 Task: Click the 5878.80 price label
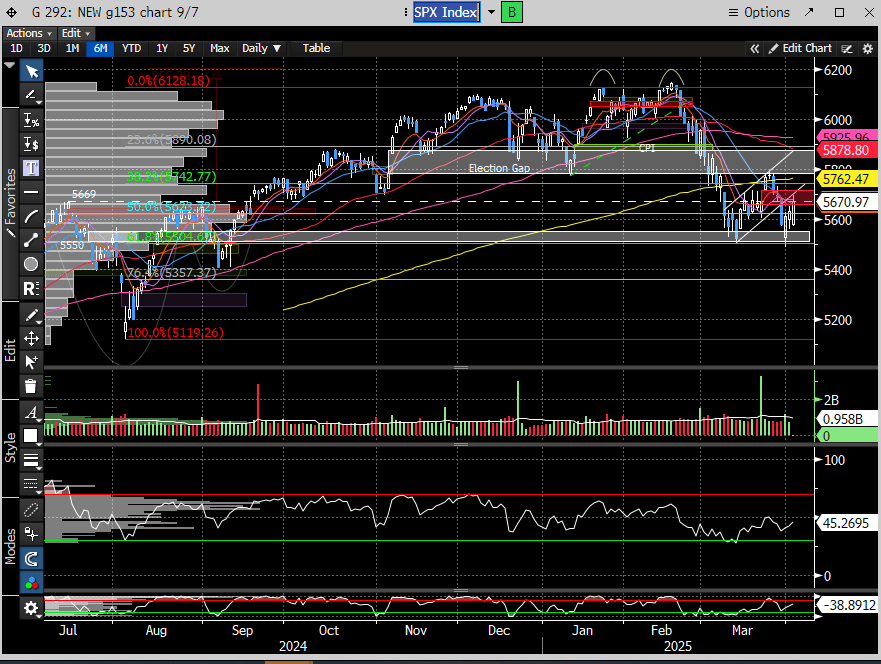pyautogui.click(x=846, y=150)
